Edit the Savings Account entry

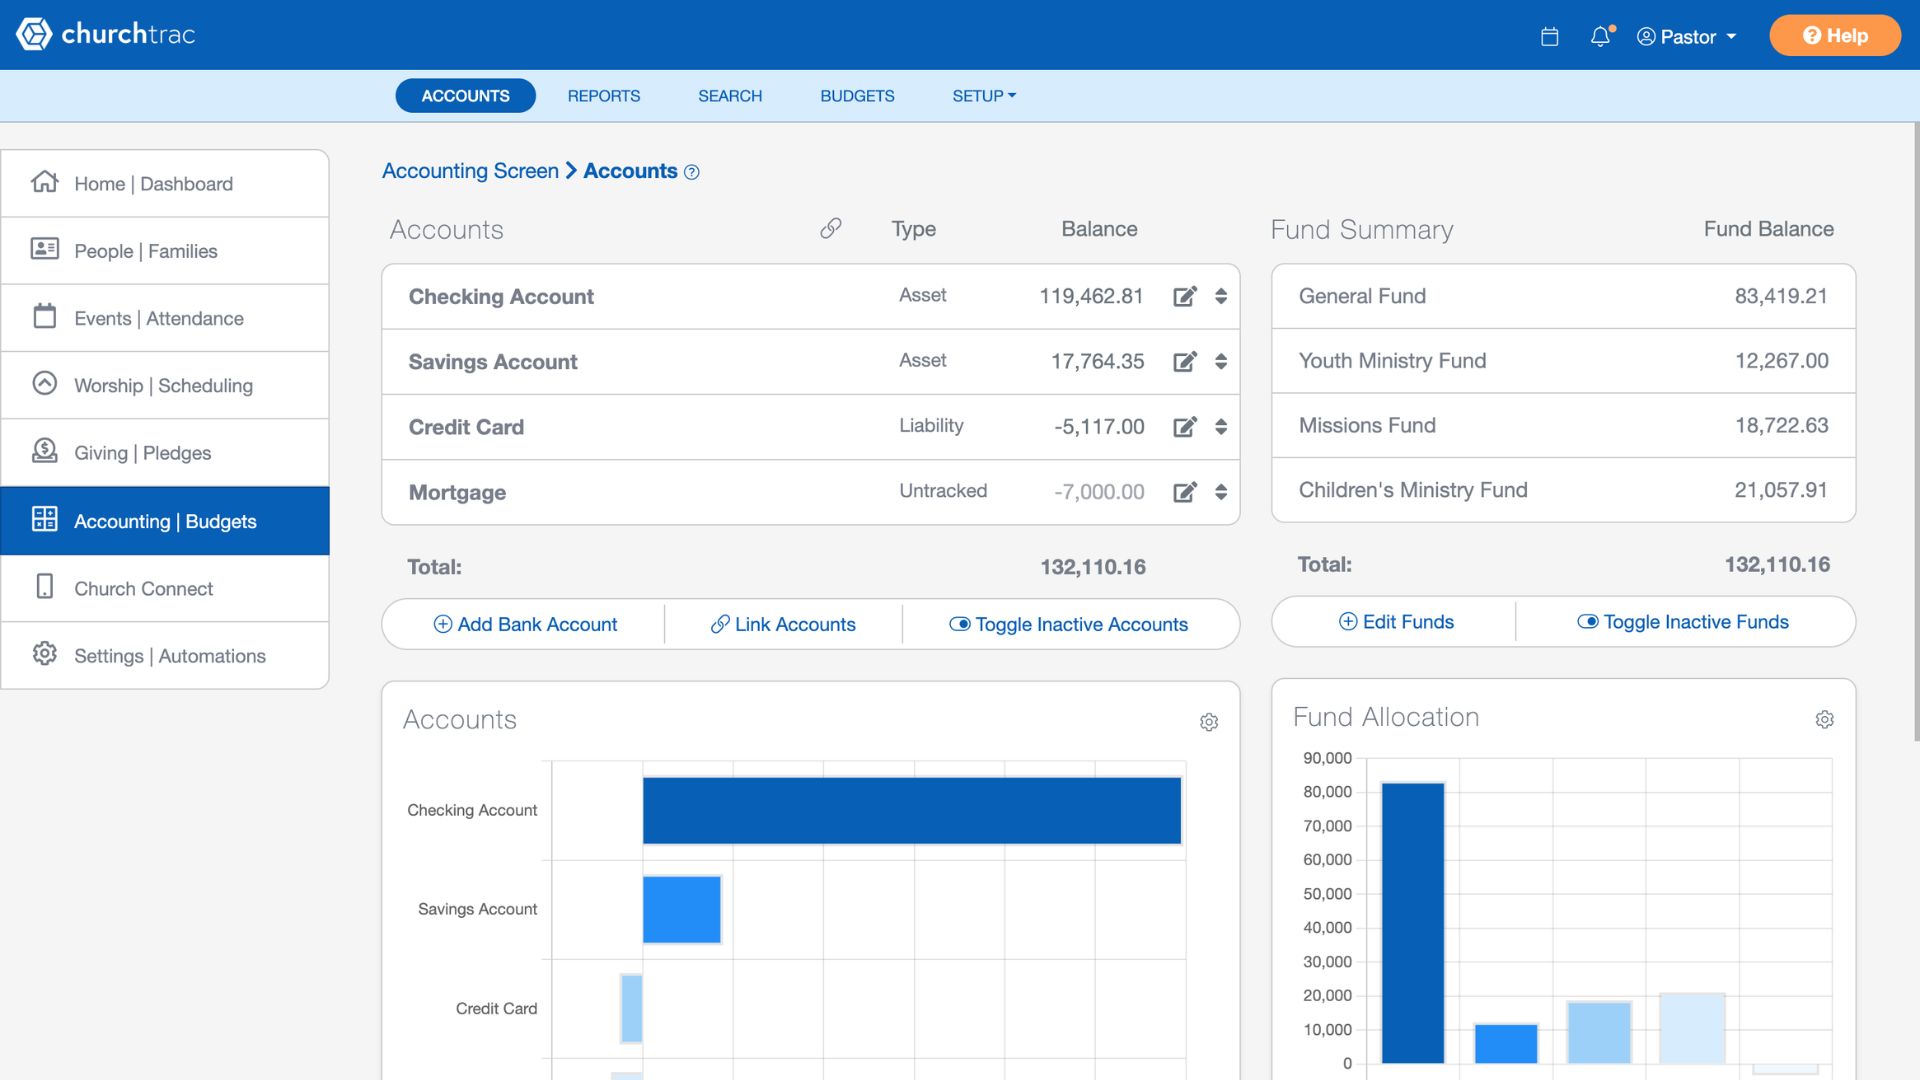1185,361
